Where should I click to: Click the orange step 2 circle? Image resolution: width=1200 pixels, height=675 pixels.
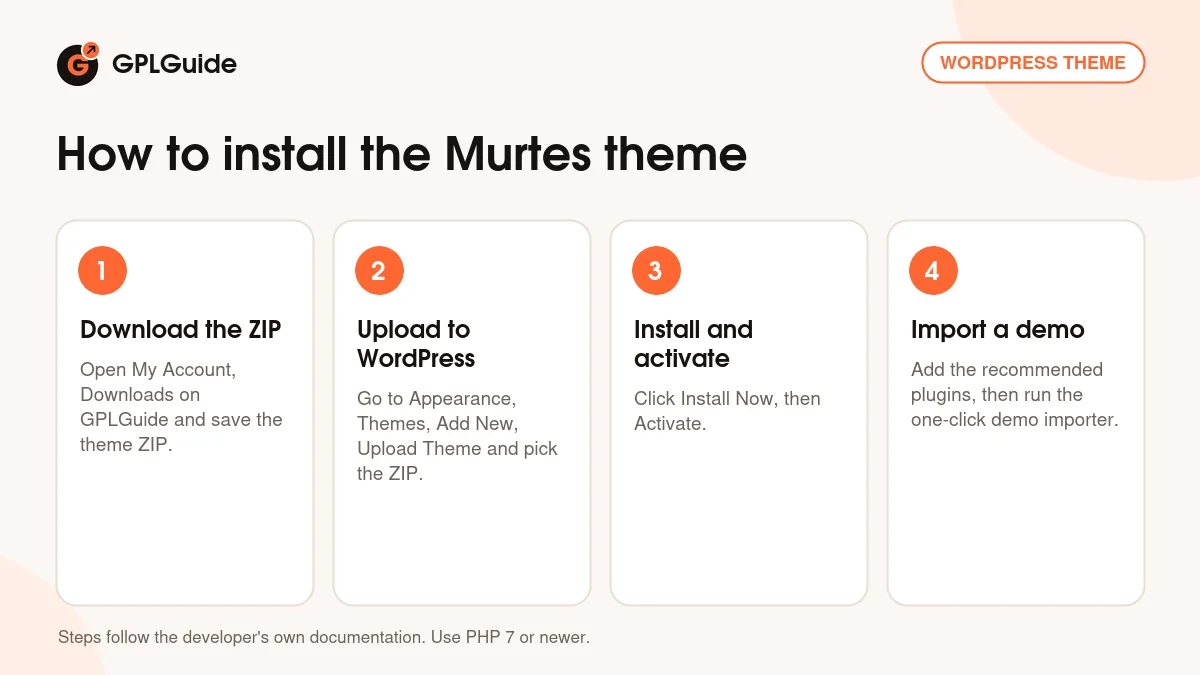coord(379,270)
